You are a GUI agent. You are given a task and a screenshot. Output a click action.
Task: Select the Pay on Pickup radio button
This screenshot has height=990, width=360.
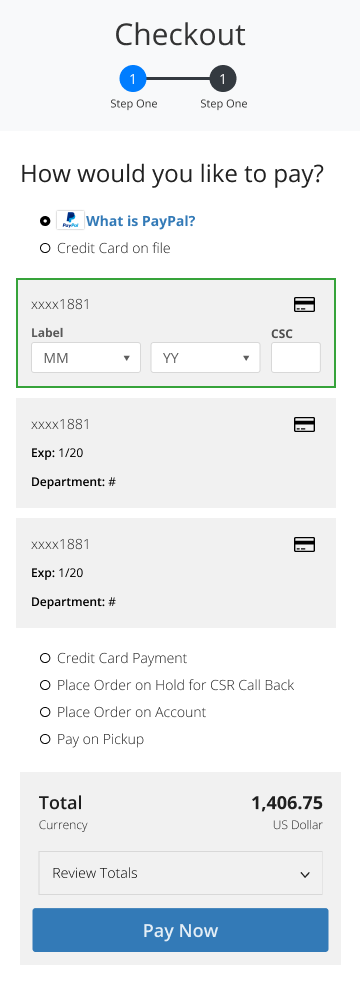click(45, 739)
